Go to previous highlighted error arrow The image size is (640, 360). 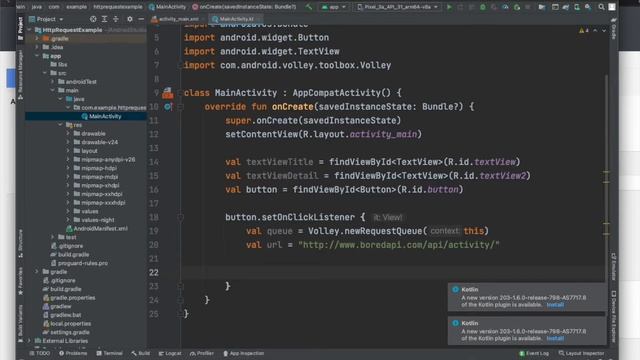point(595,31)
